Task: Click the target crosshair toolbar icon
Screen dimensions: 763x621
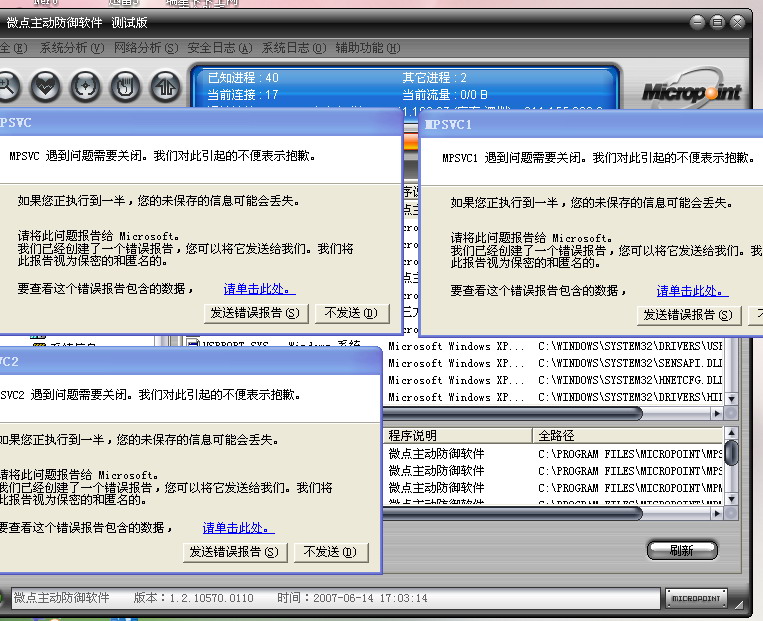Action: (86, 87)
